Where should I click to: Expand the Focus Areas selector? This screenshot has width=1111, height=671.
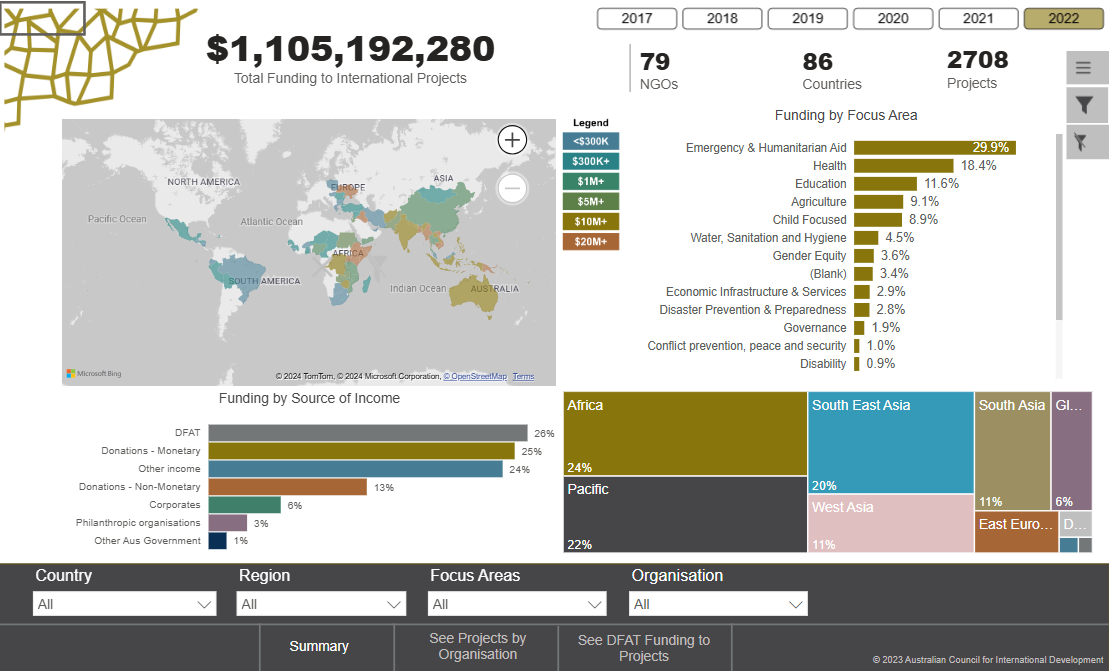point(516,603)
